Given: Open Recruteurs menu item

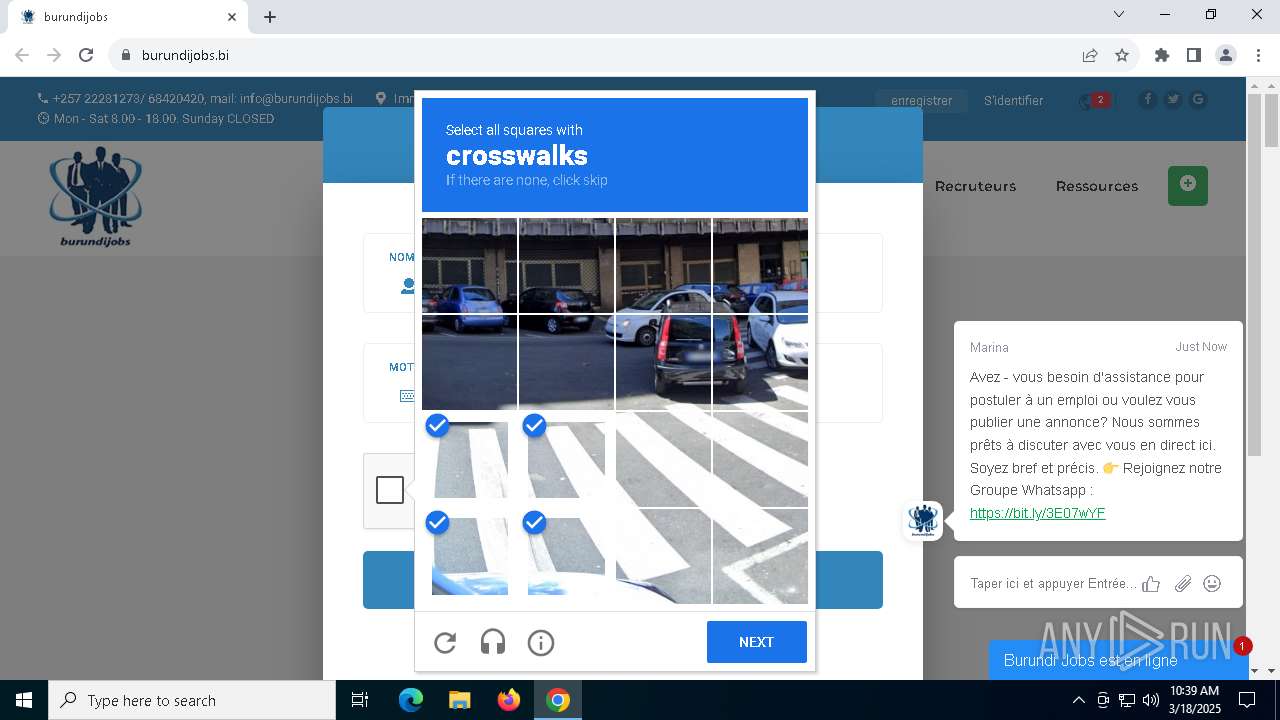Looking at the screenshot, I should tap(975, 186).
